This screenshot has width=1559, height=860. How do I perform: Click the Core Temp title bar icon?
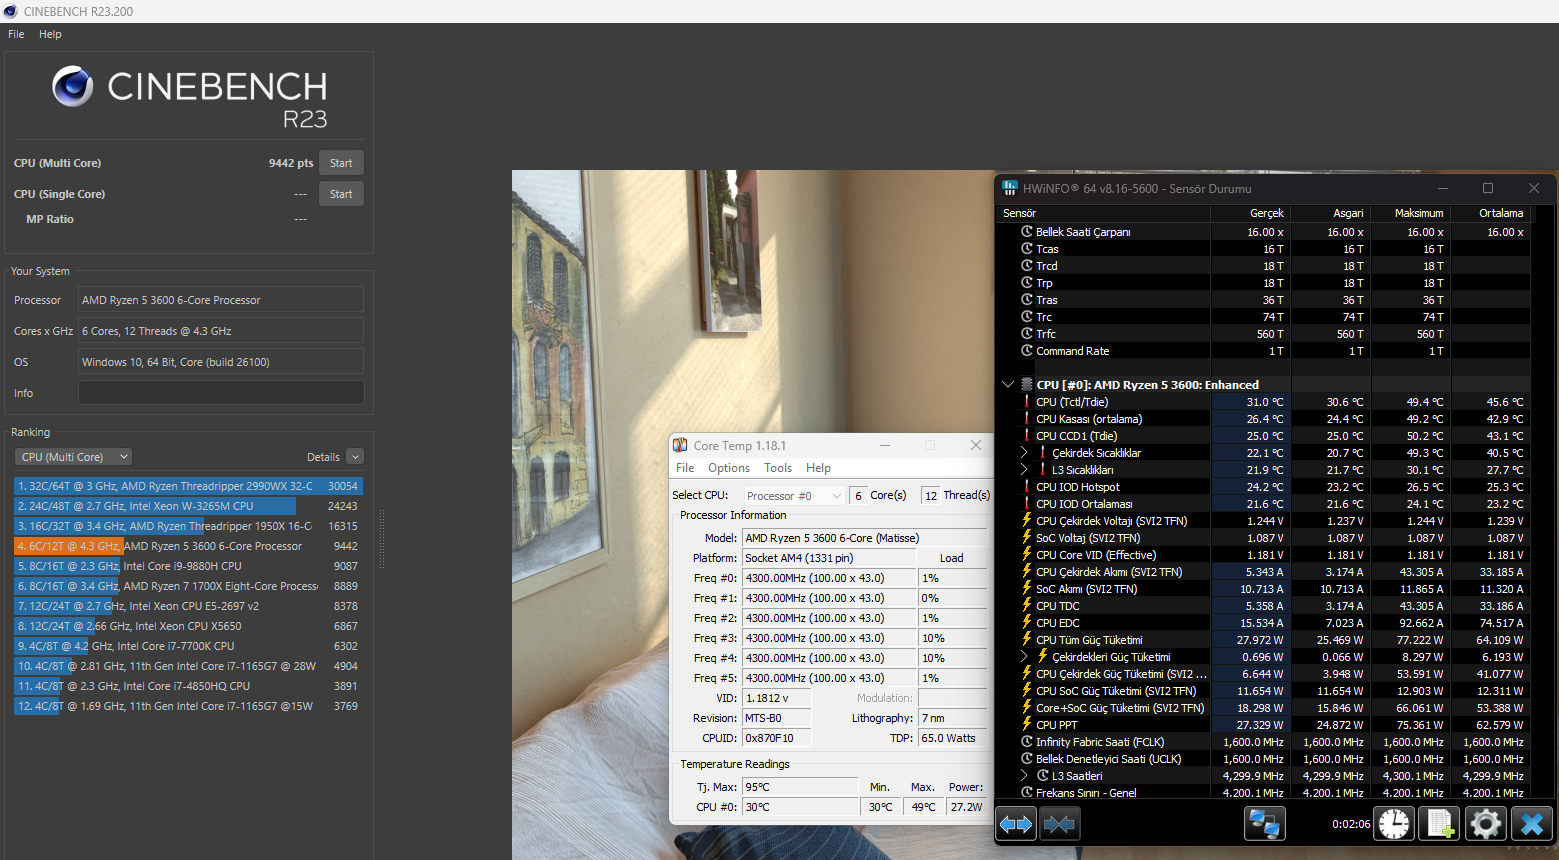coord(680,446)
